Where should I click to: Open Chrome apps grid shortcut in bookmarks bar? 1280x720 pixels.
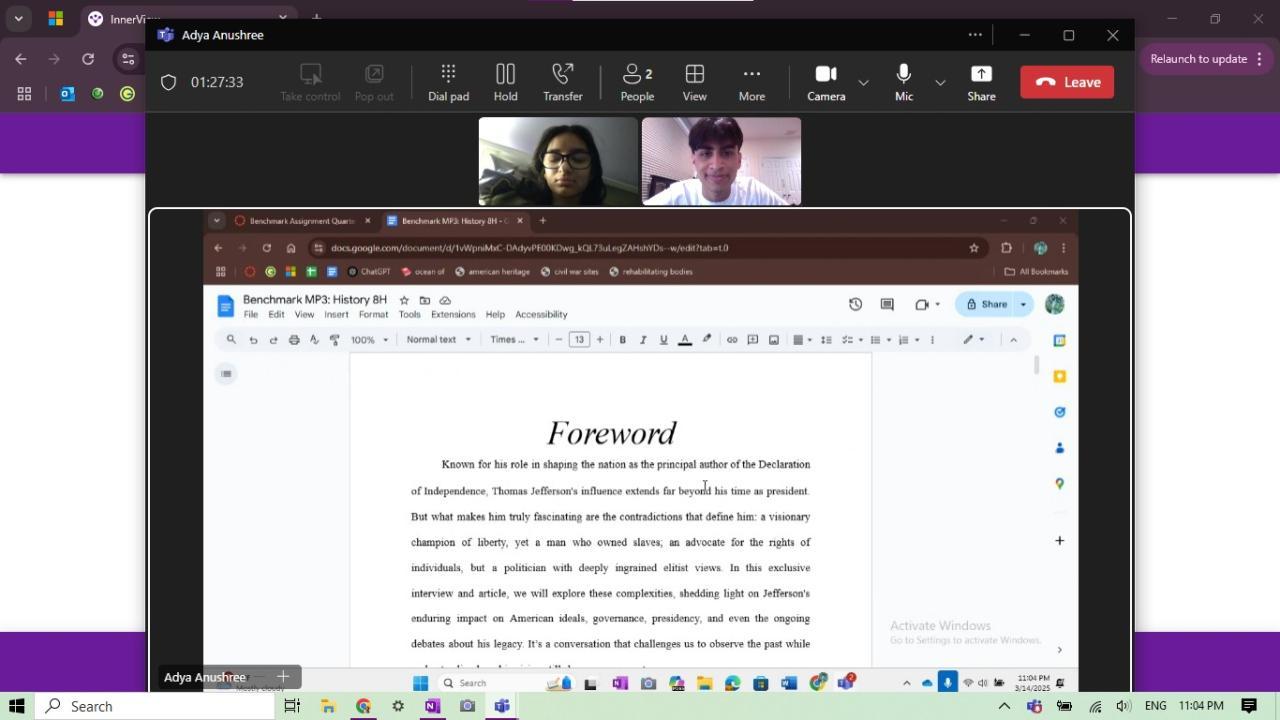click(24, 94)
